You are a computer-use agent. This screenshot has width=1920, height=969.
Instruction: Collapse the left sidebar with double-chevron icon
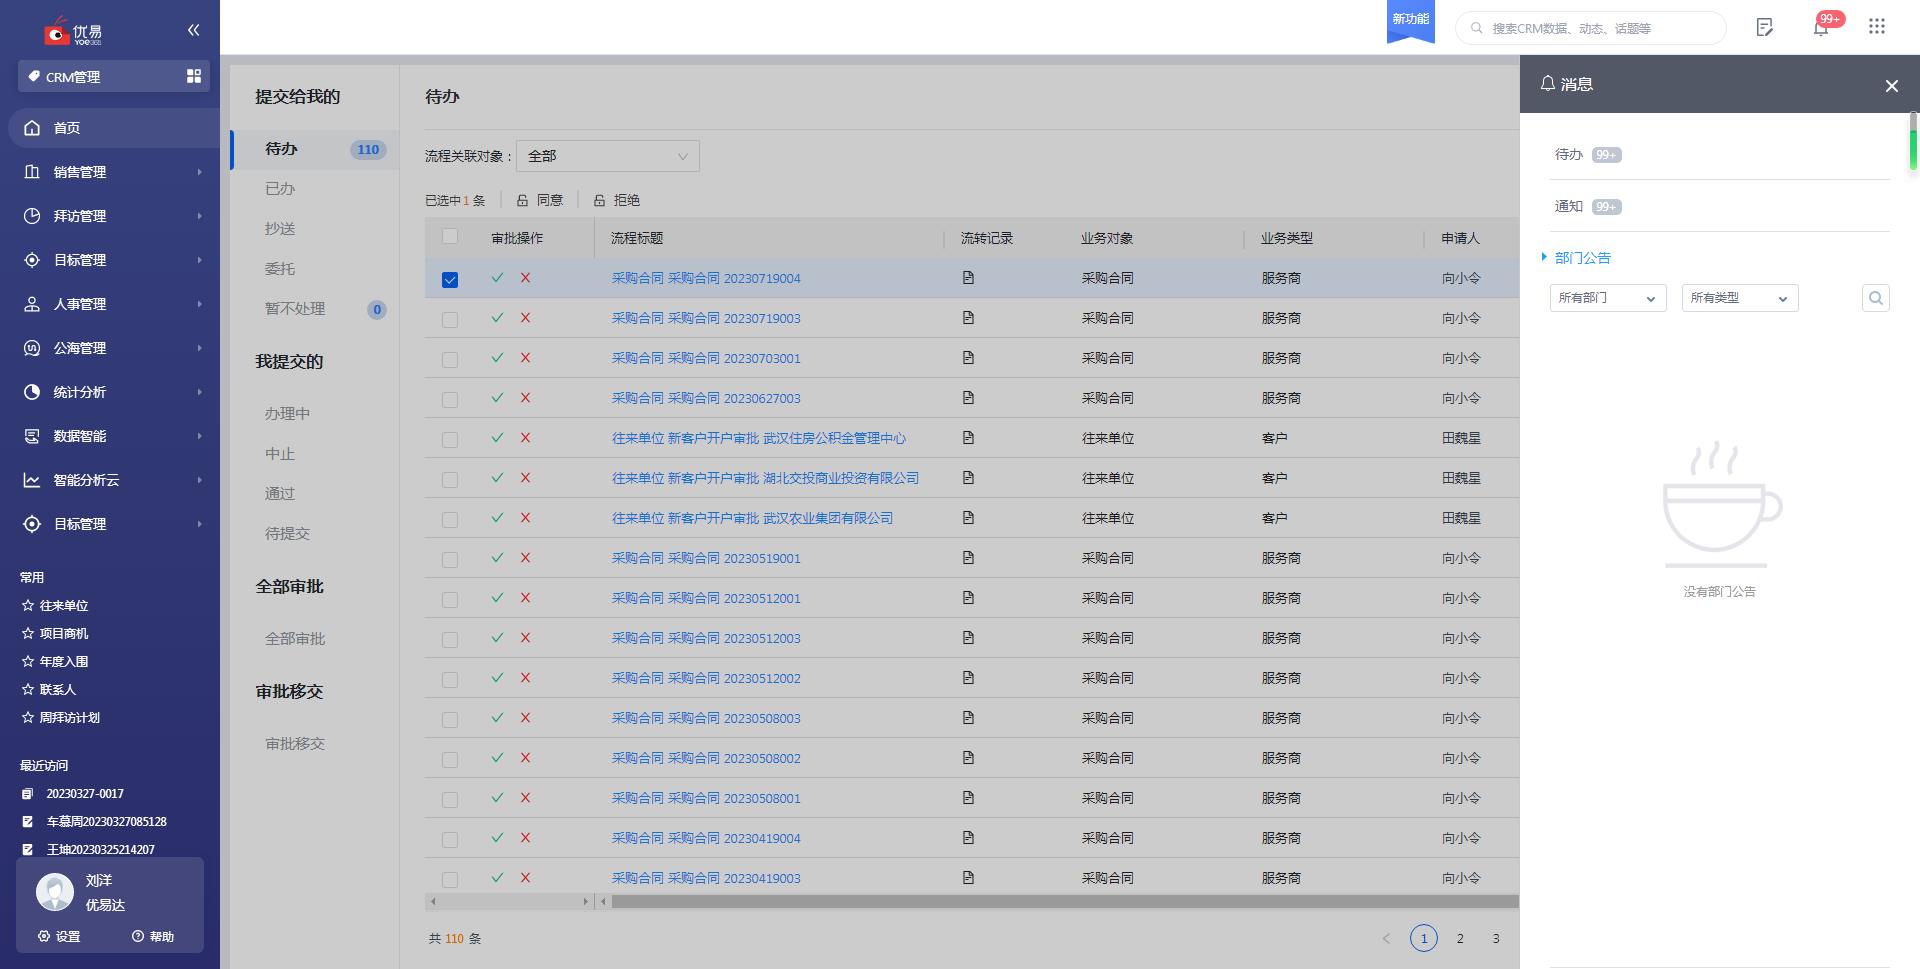tap(193, 30)
